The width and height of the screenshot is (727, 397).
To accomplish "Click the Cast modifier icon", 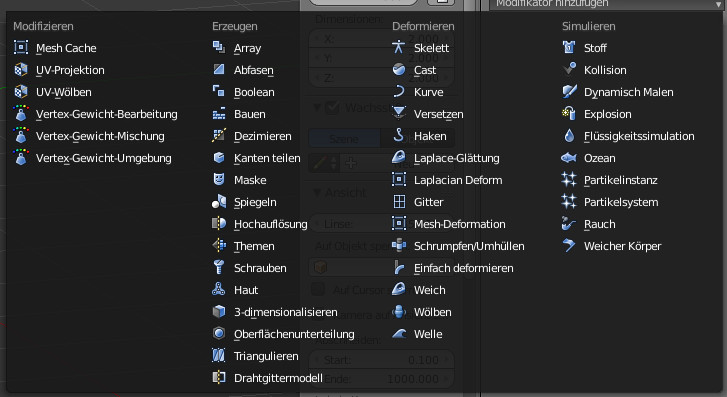I will coord(399,70).
